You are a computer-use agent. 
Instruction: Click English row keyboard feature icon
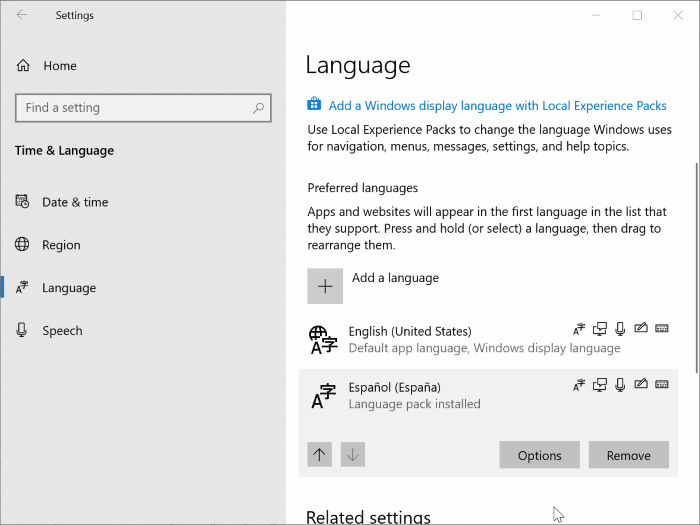tap(662, 329)
